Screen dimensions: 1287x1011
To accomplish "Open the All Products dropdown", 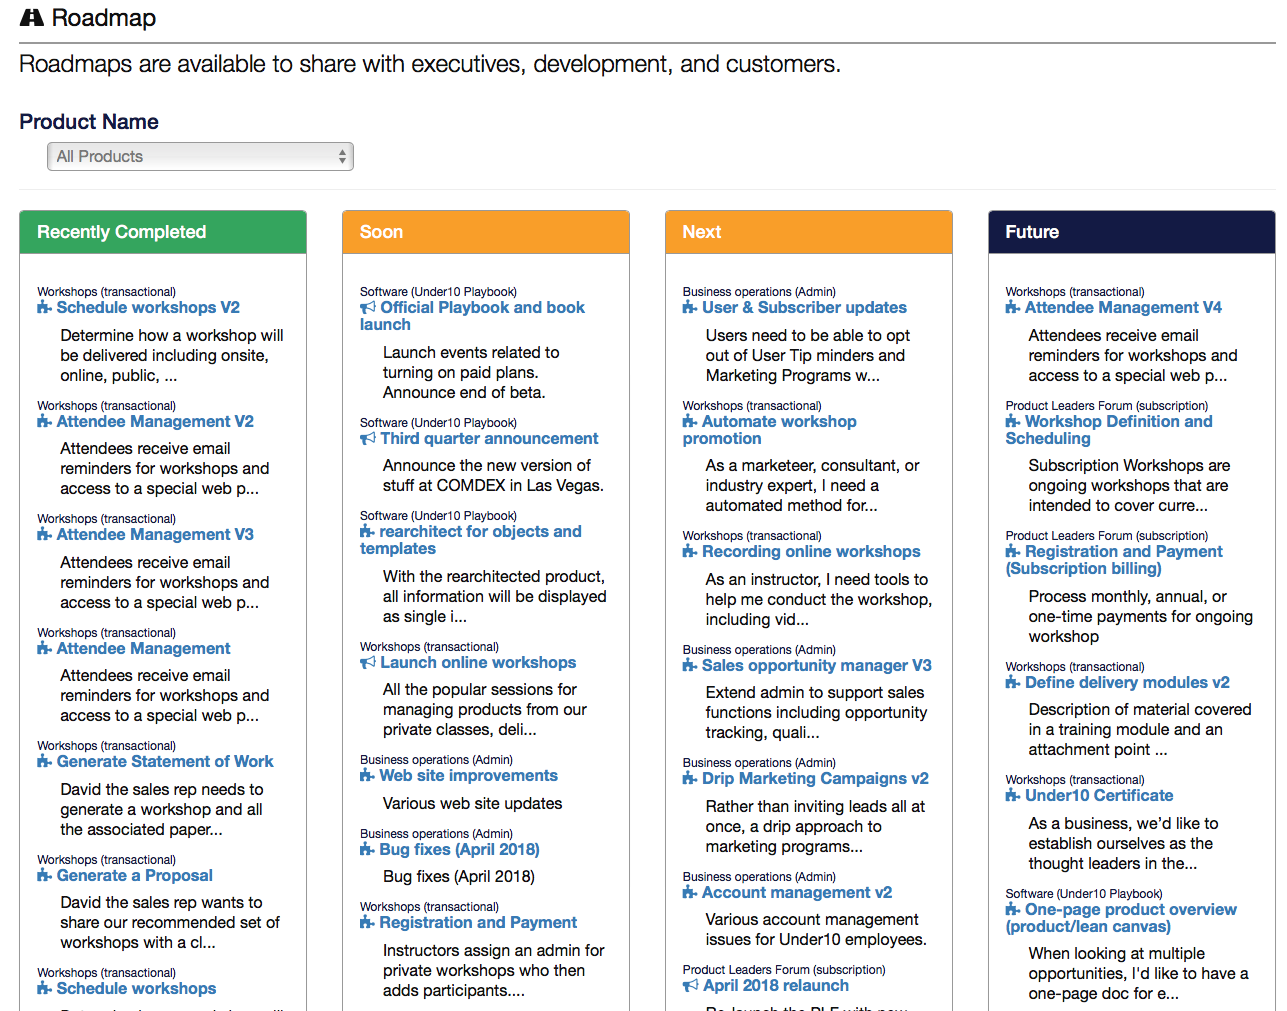I will pyautogui.click(x=200, y=157).
